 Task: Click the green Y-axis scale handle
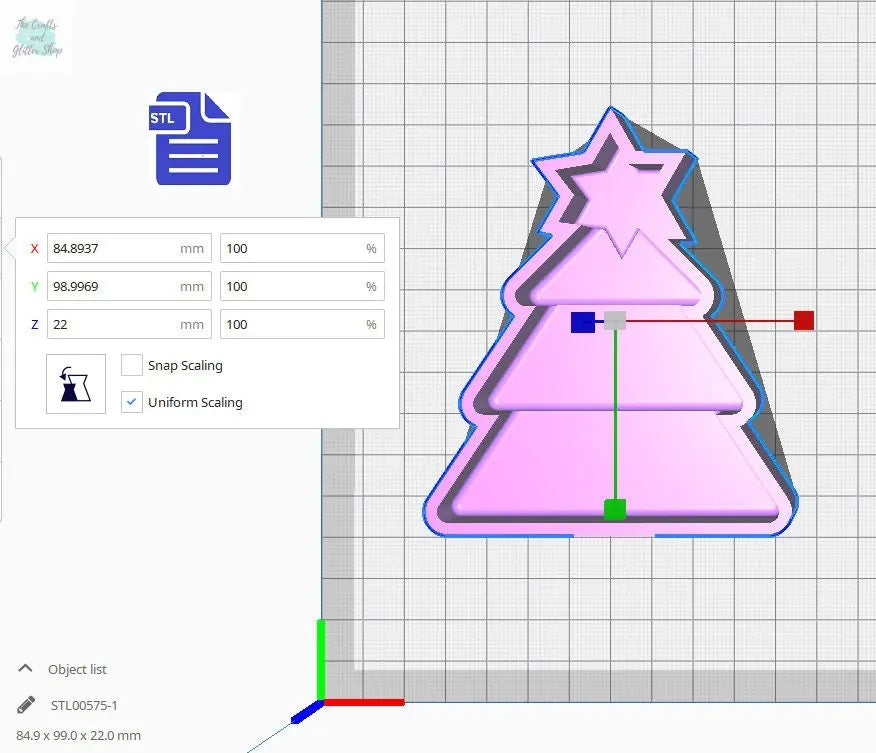(x=615, y=509)
